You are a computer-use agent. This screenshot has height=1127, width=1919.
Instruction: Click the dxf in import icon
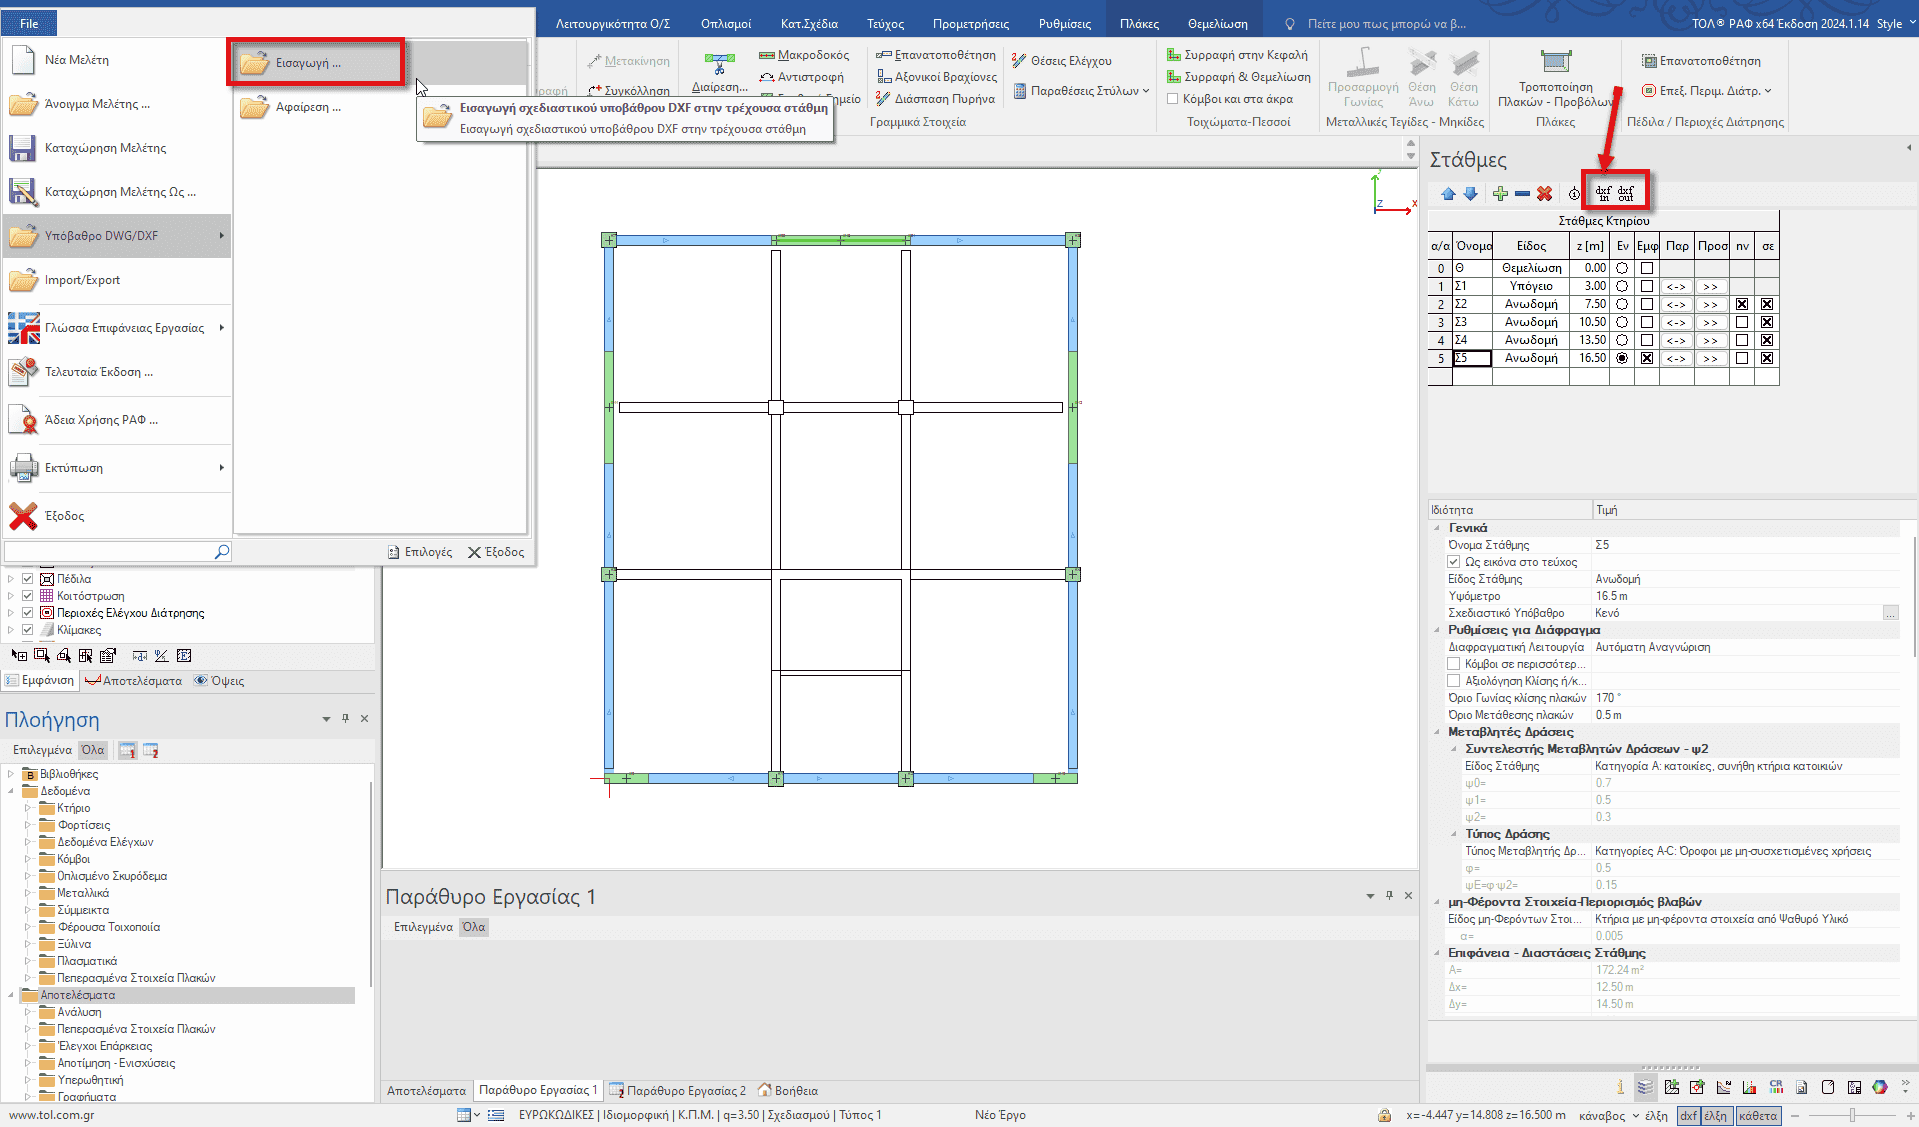(x=1603, y=193)
